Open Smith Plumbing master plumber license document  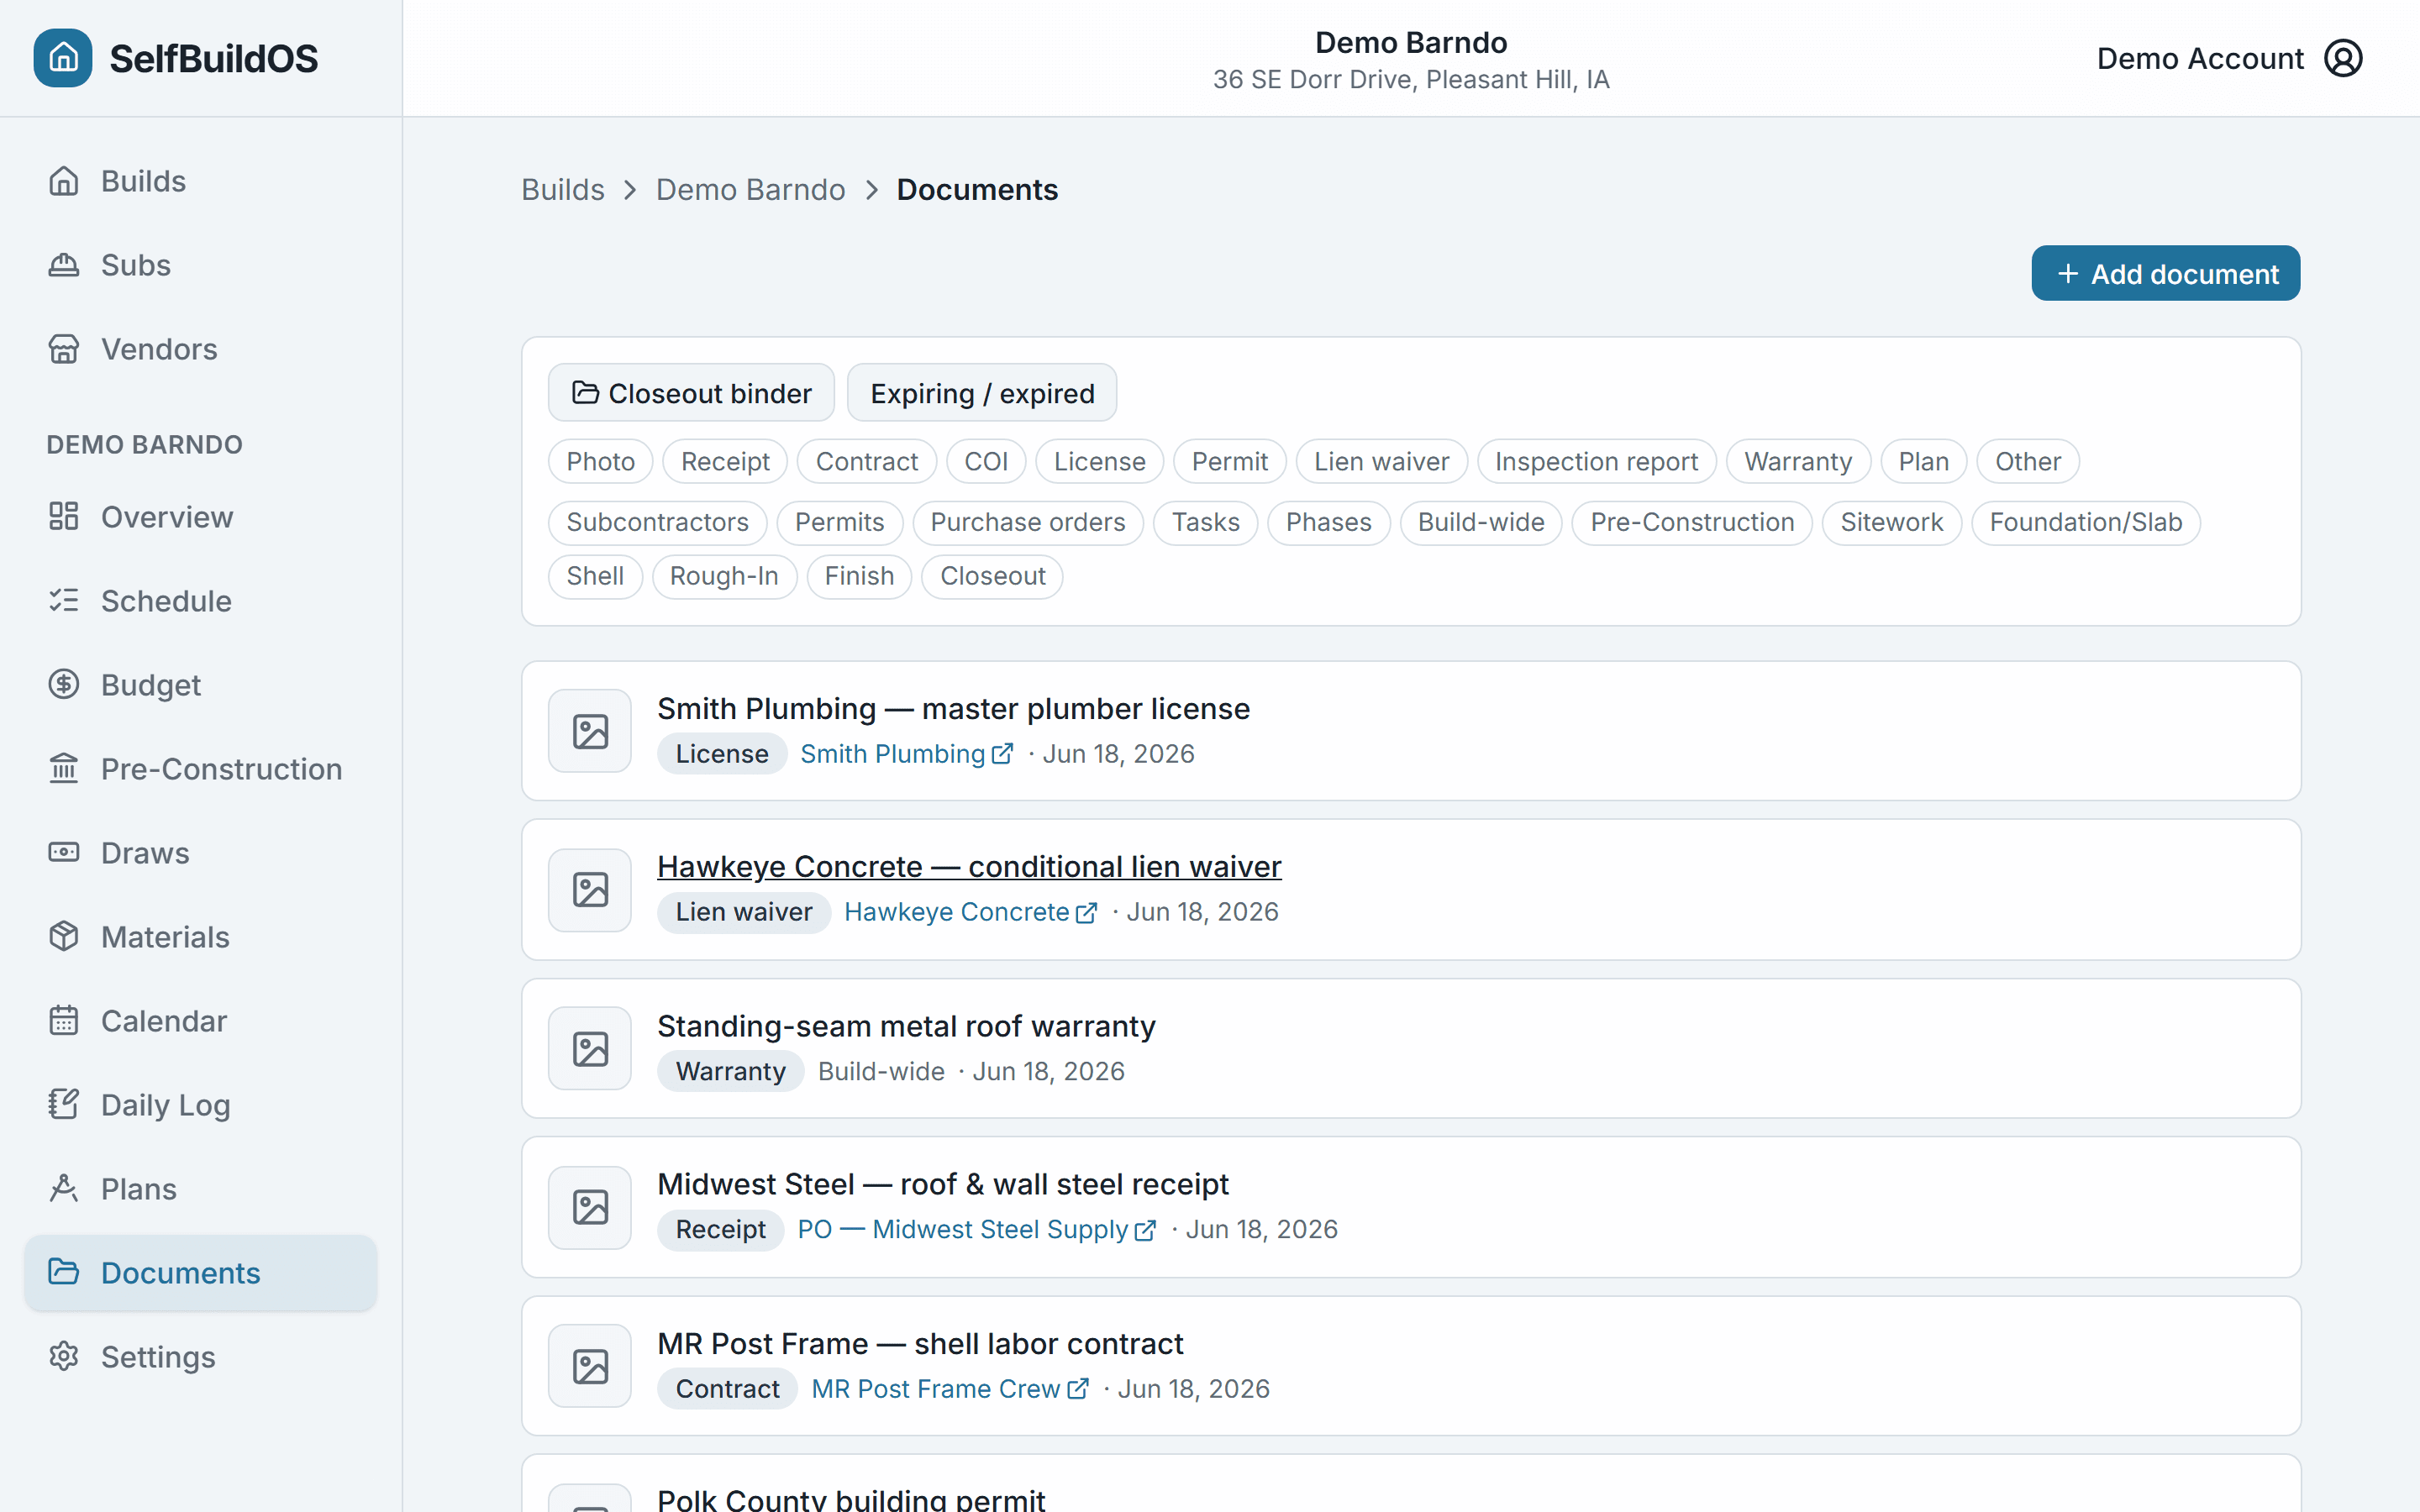(x=953, y=708)
